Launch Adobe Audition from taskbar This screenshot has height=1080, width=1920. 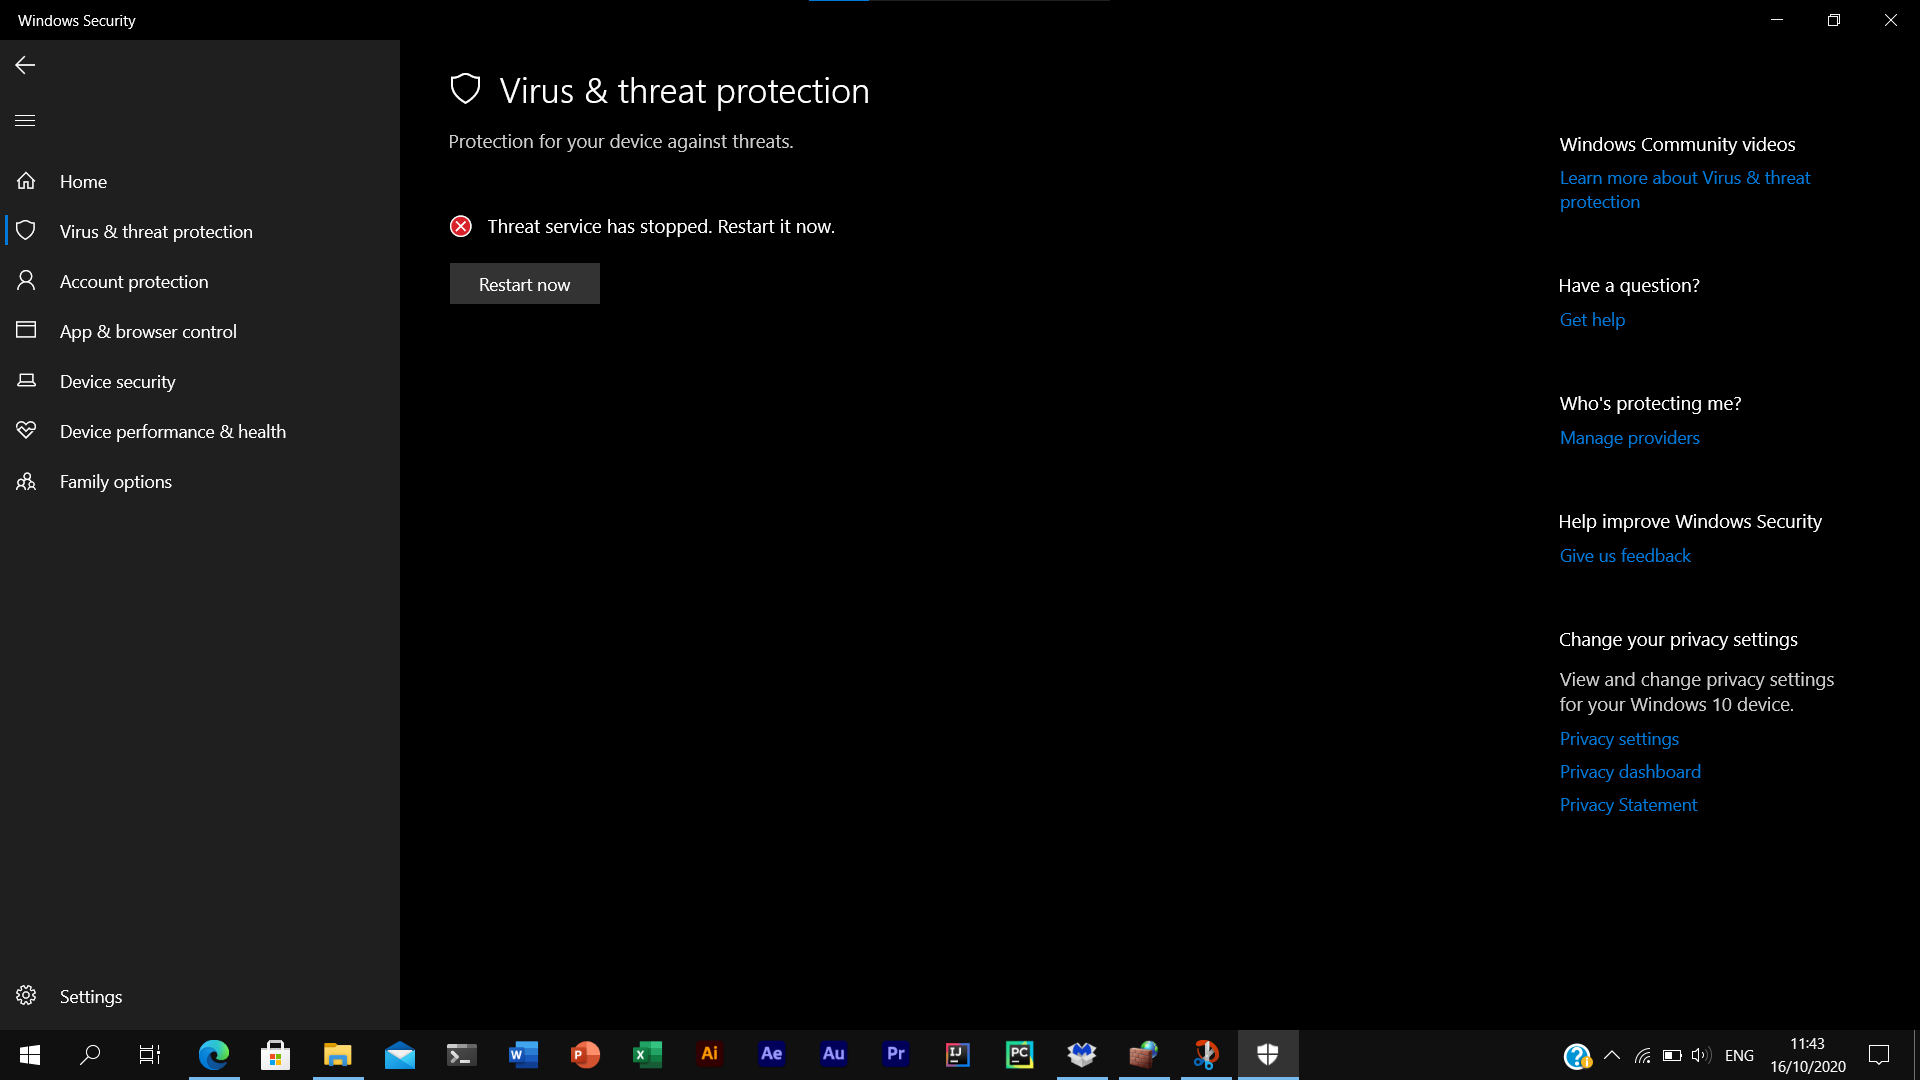pos(833,1055)
